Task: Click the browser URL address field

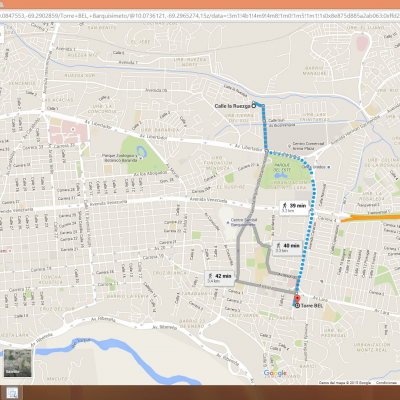Action: pyautogui.click(x=200, y=15)
